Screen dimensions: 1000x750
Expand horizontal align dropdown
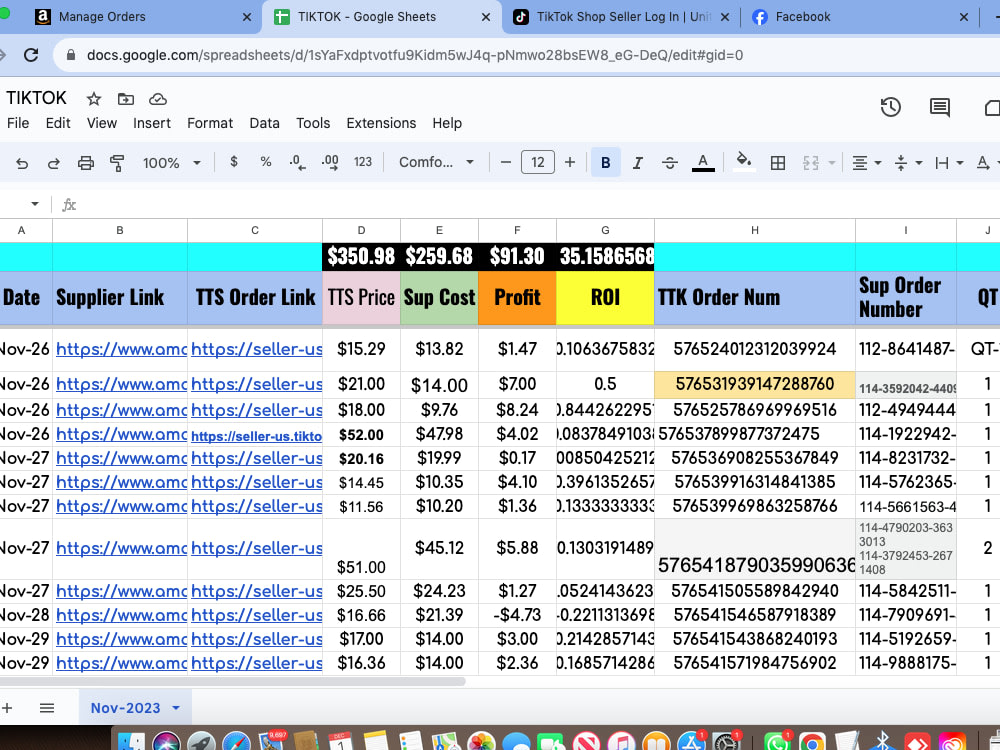point(878,163)
